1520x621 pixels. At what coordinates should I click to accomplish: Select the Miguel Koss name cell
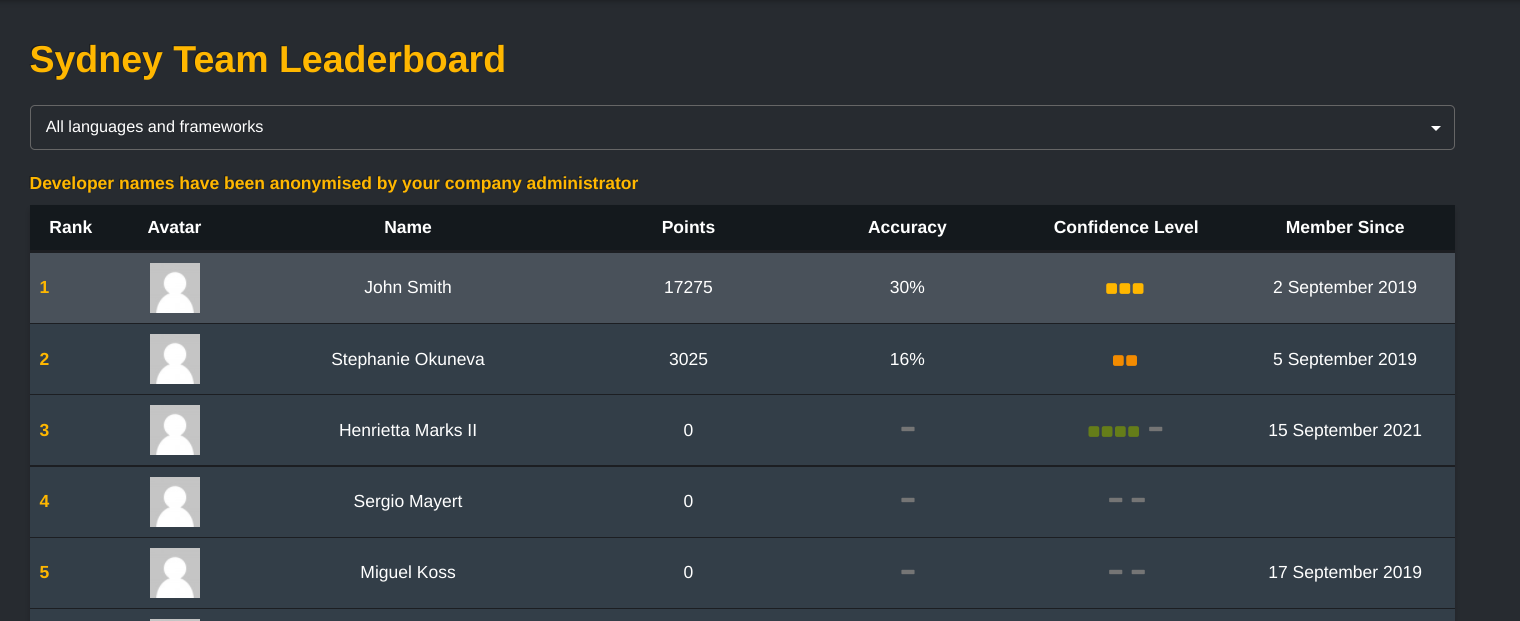click(x=408, y=572)
